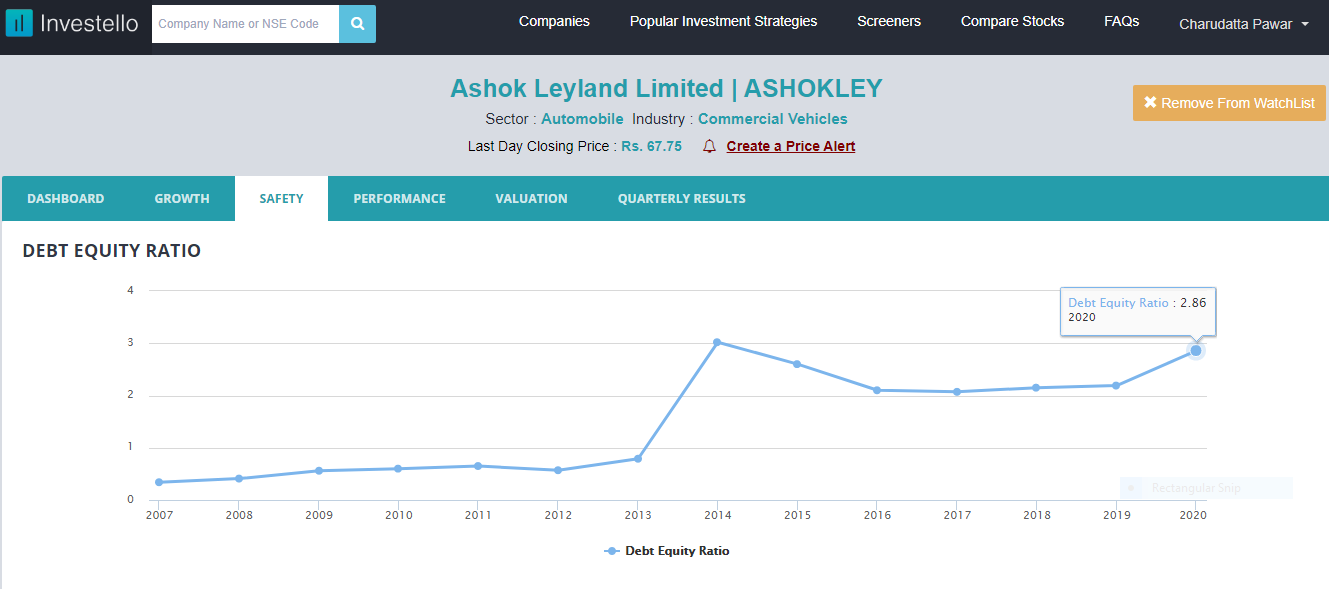
Task: Click the Automobile sector link
Action: point(582,119)
